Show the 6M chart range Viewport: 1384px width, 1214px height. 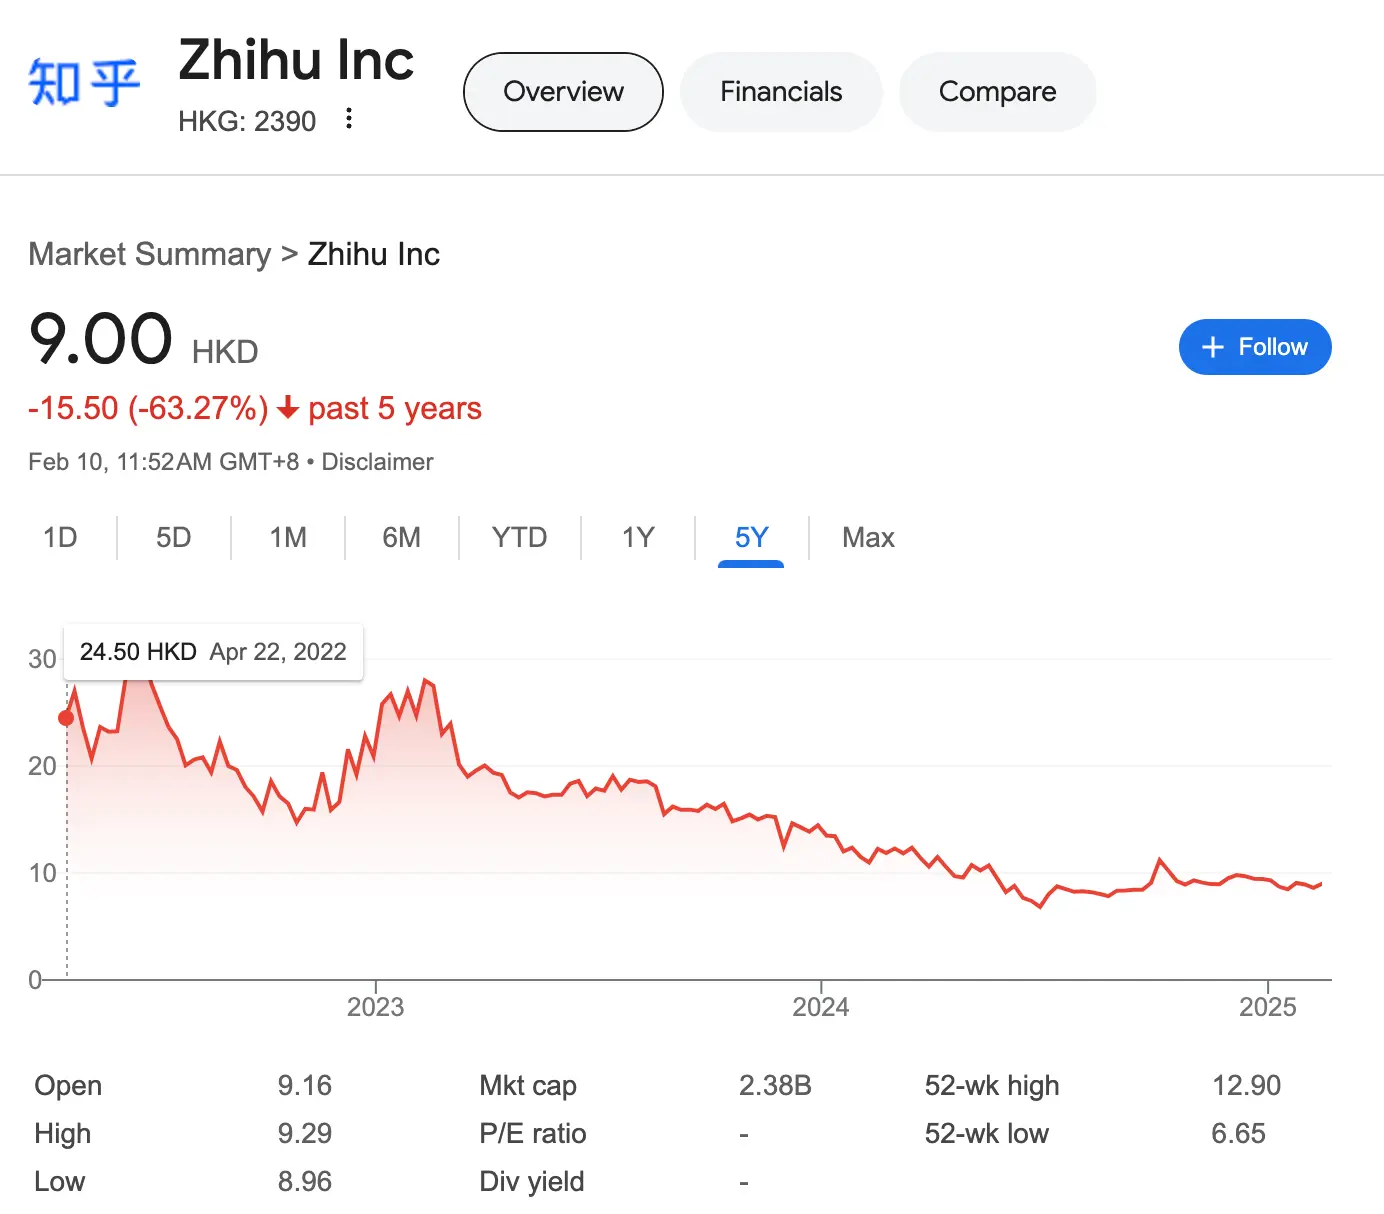click(401, 538)
